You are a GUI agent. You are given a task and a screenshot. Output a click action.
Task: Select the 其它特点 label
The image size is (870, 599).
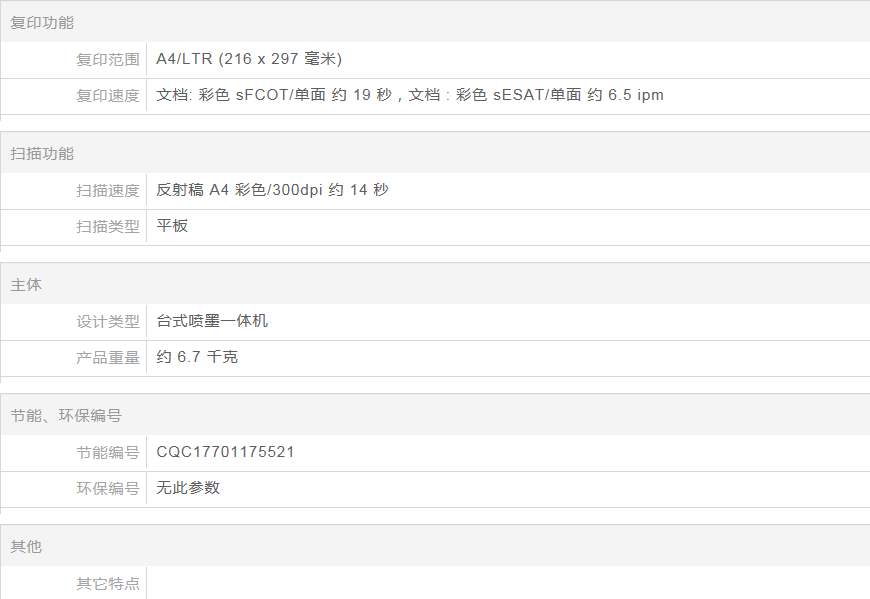click(x=108, y=584)
